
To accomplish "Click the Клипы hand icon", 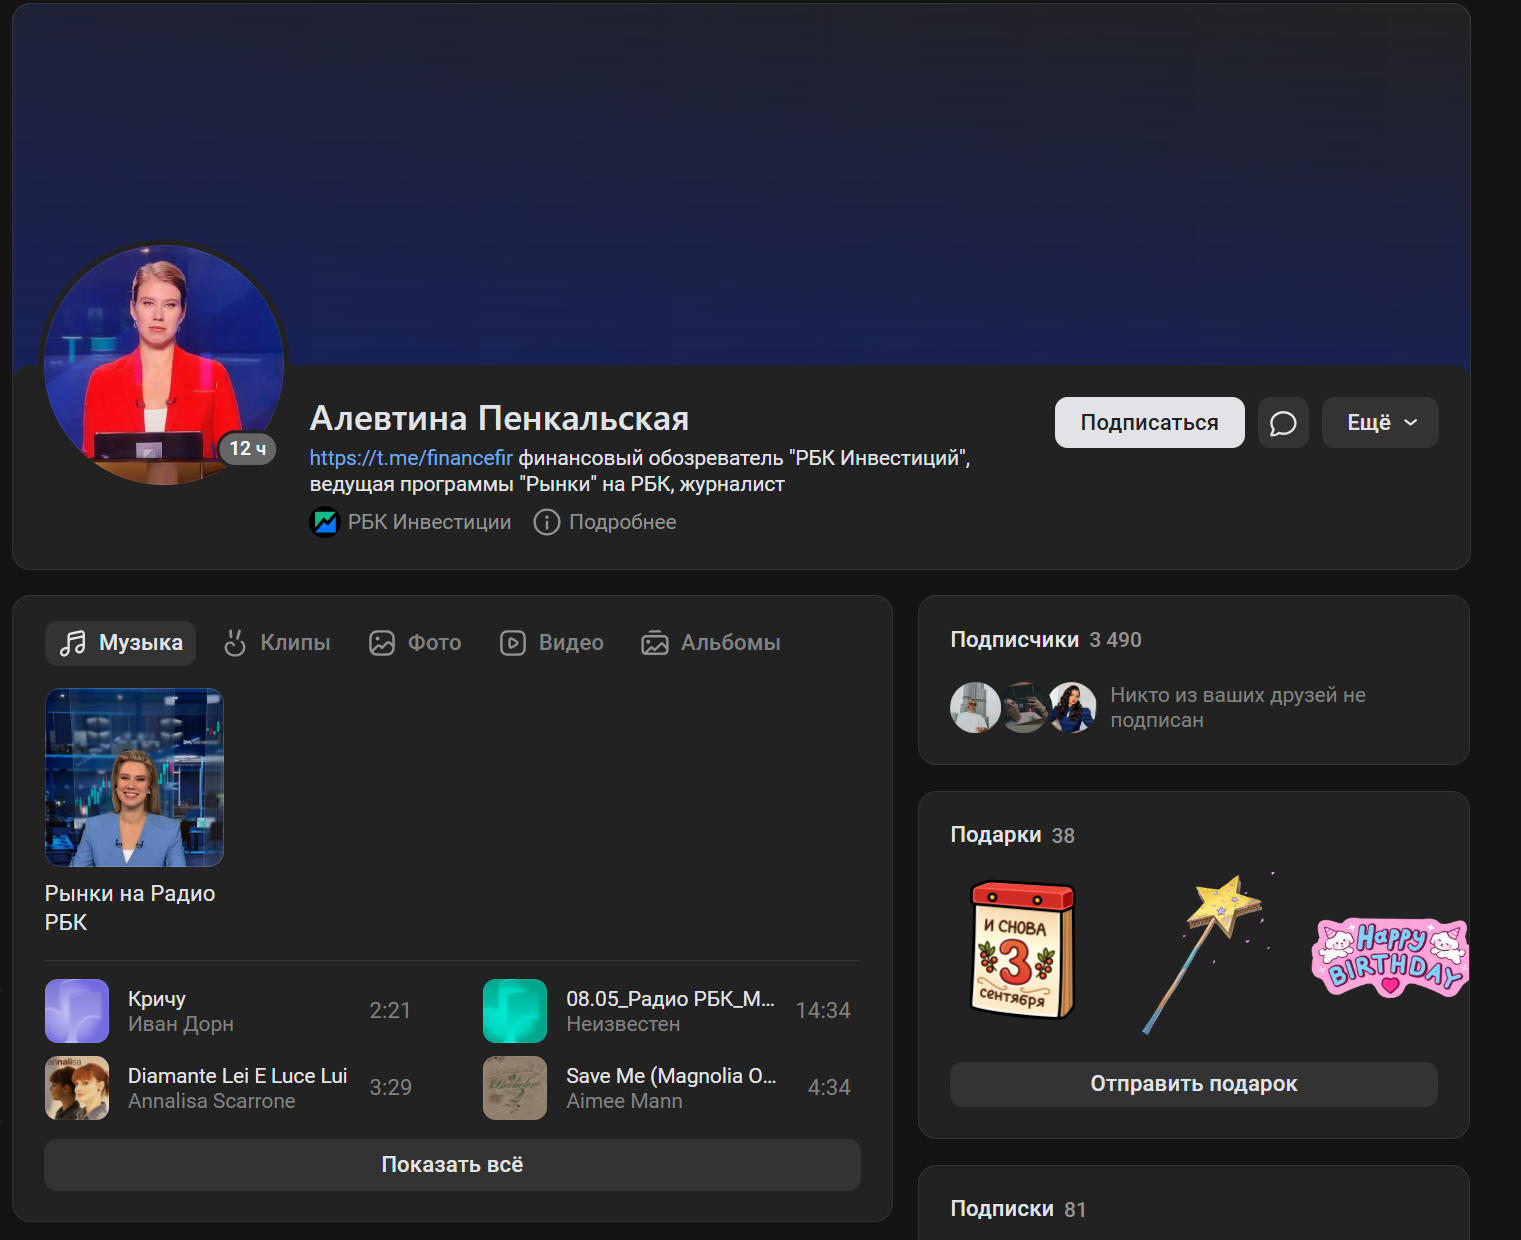I will coord(234,643).
